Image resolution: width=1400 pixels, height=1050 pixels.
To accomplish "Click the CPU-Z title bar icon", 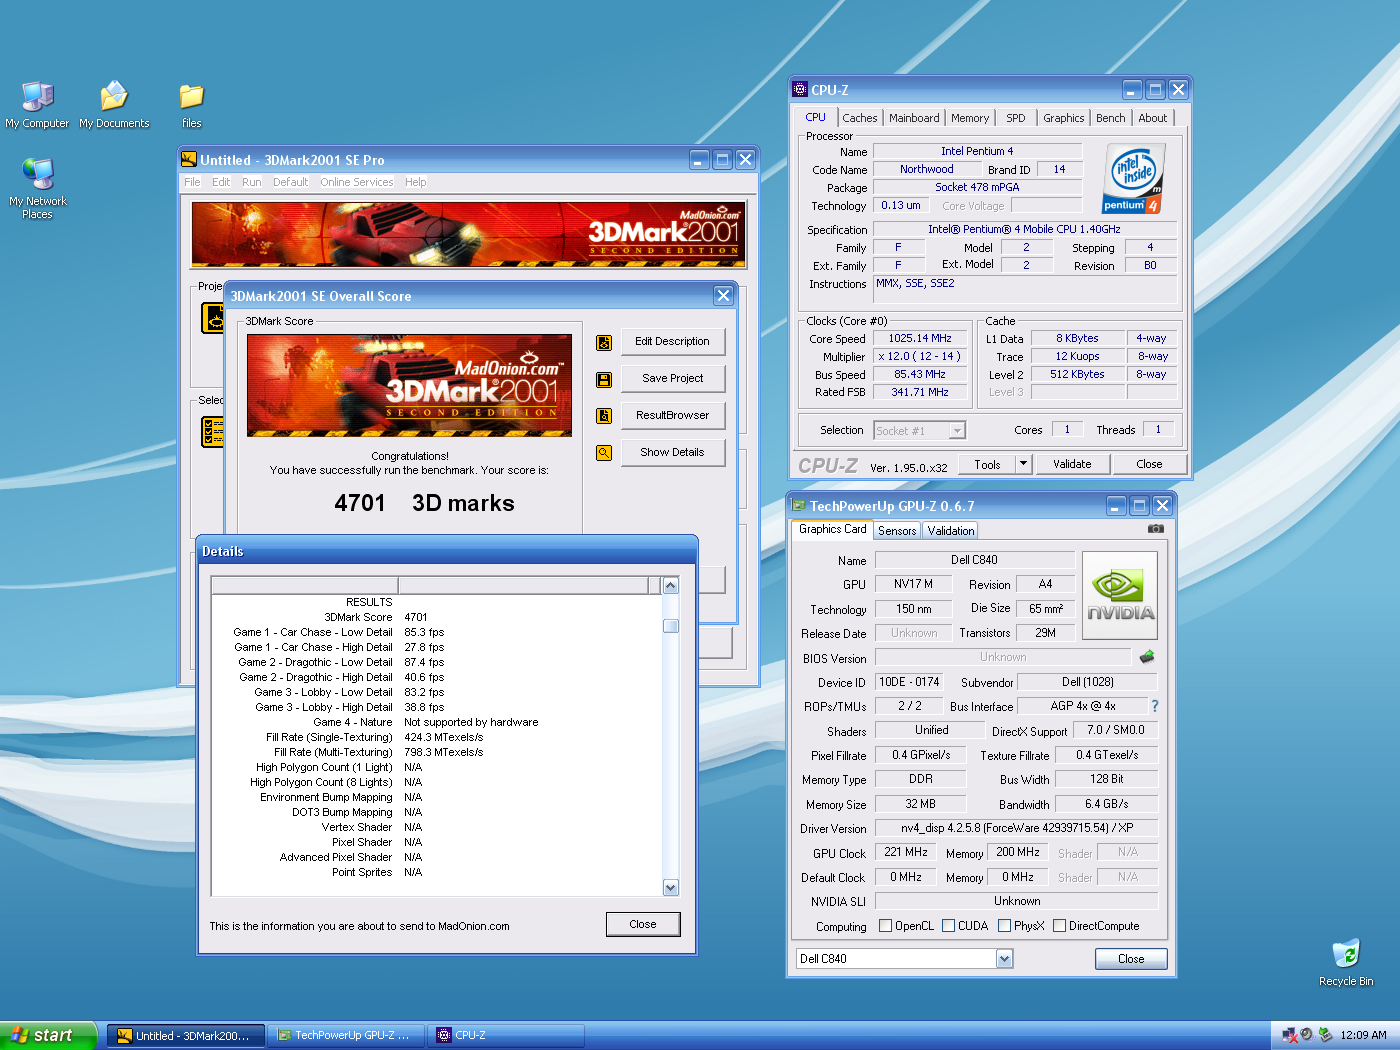I will (x=799, y=89).
